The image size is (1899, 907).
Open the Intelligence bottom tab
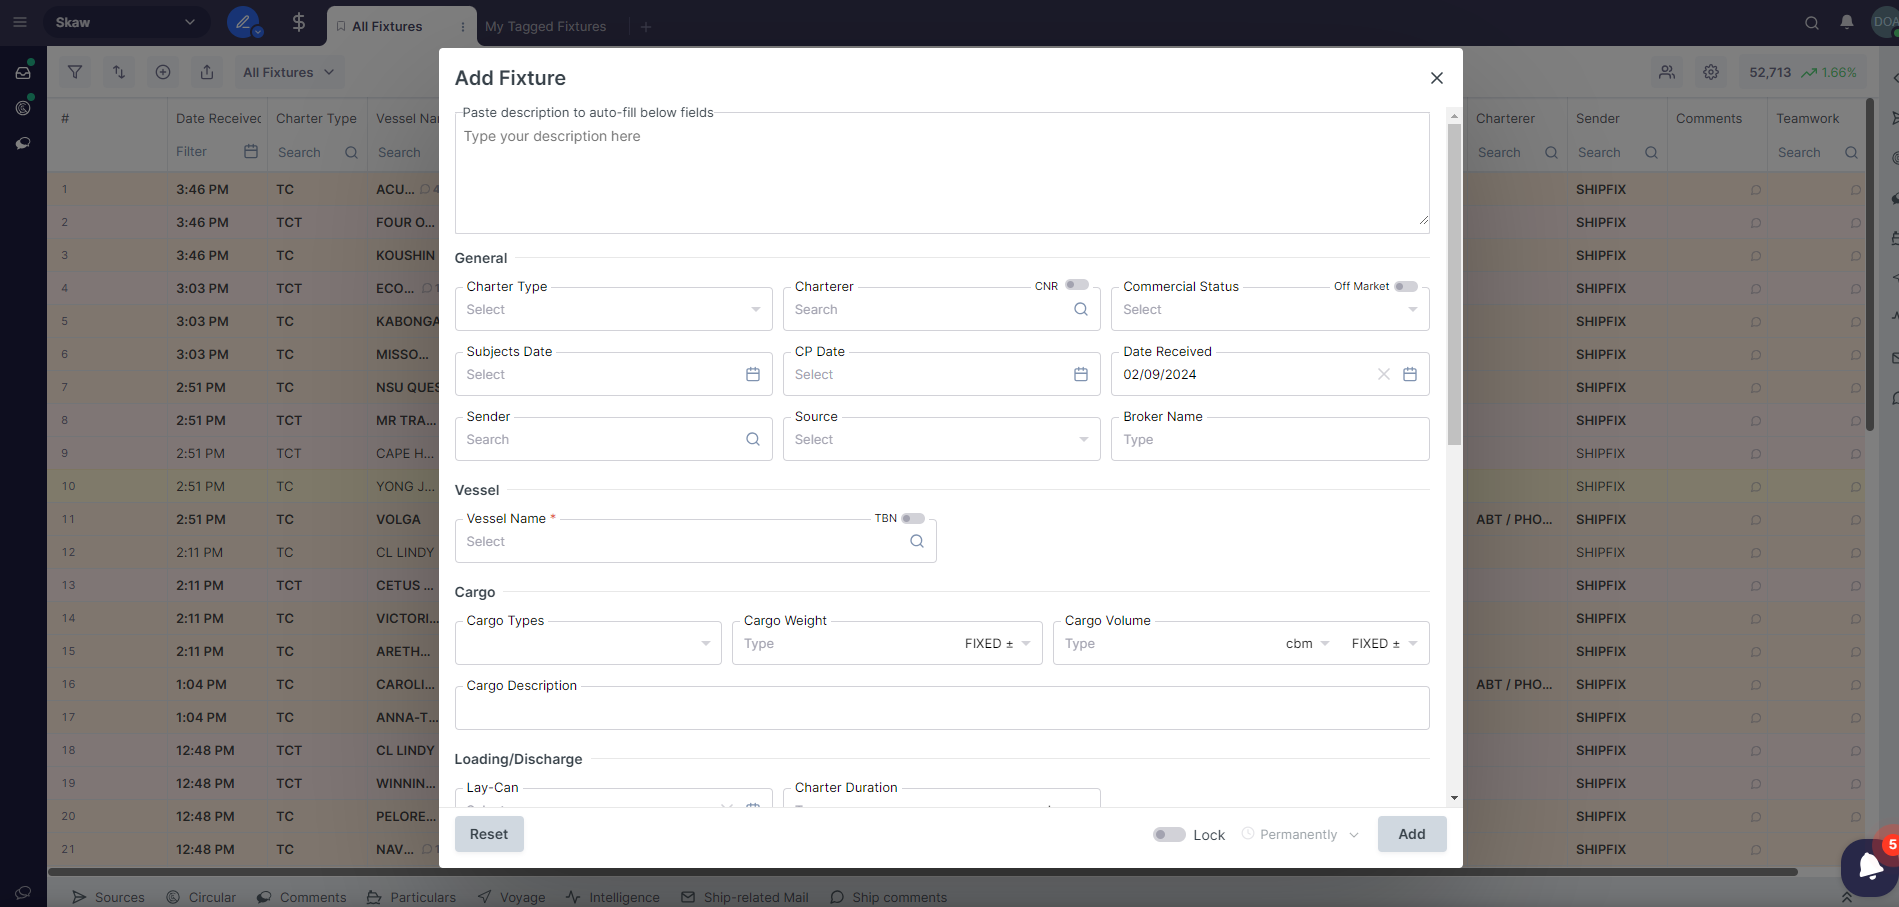tap(613, 897)
